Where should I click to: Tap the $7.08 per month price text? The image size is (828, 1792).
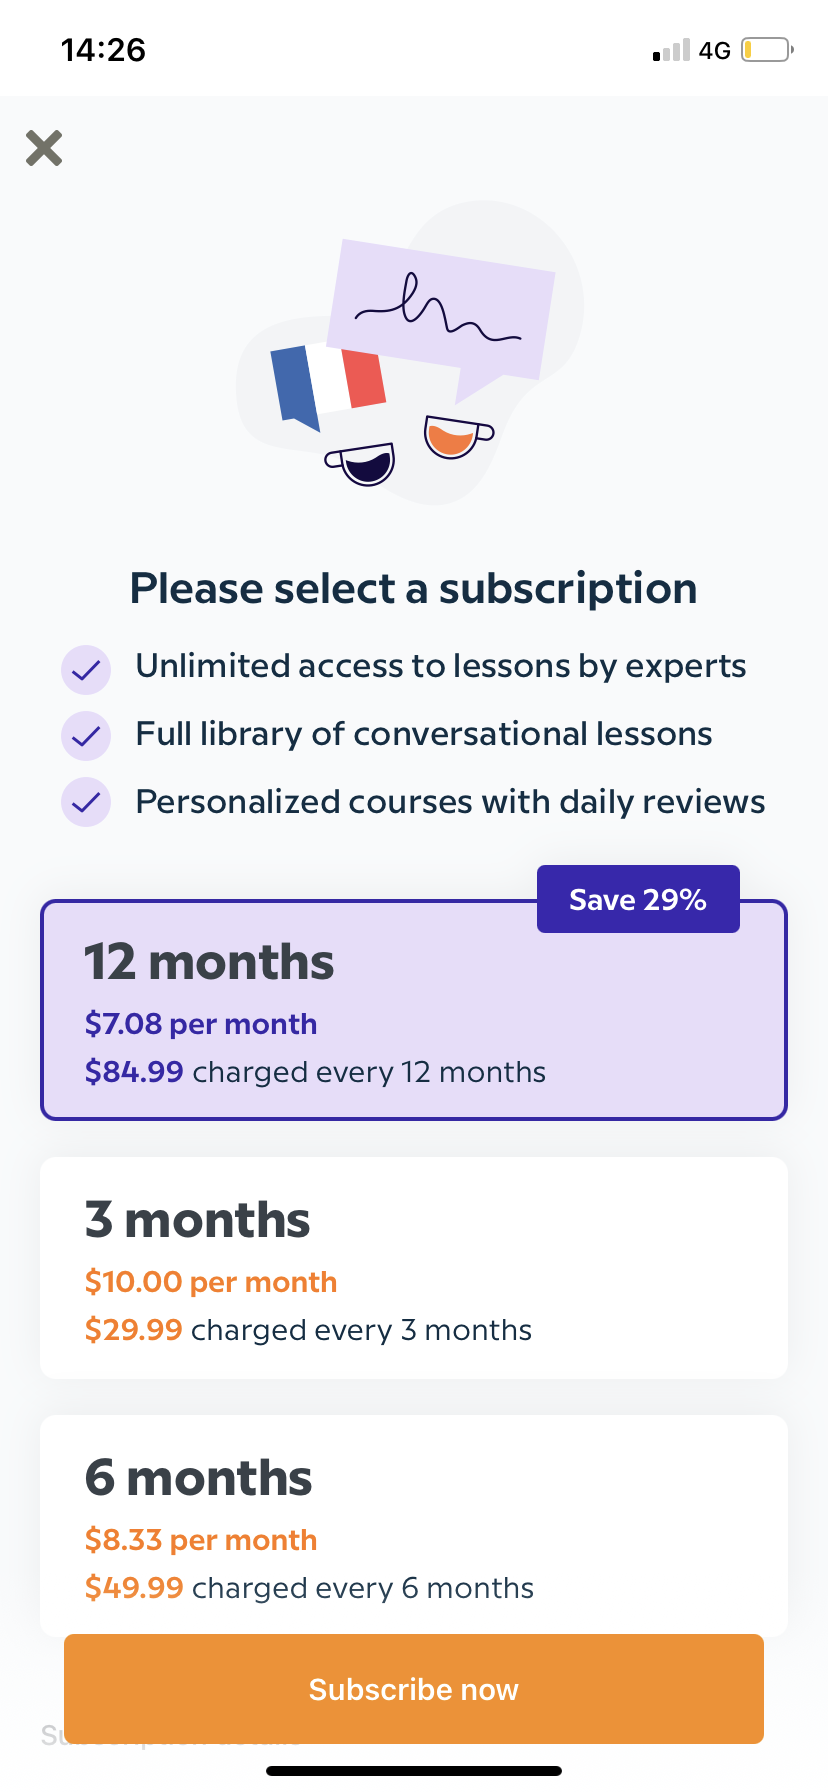coord(200,1023)
